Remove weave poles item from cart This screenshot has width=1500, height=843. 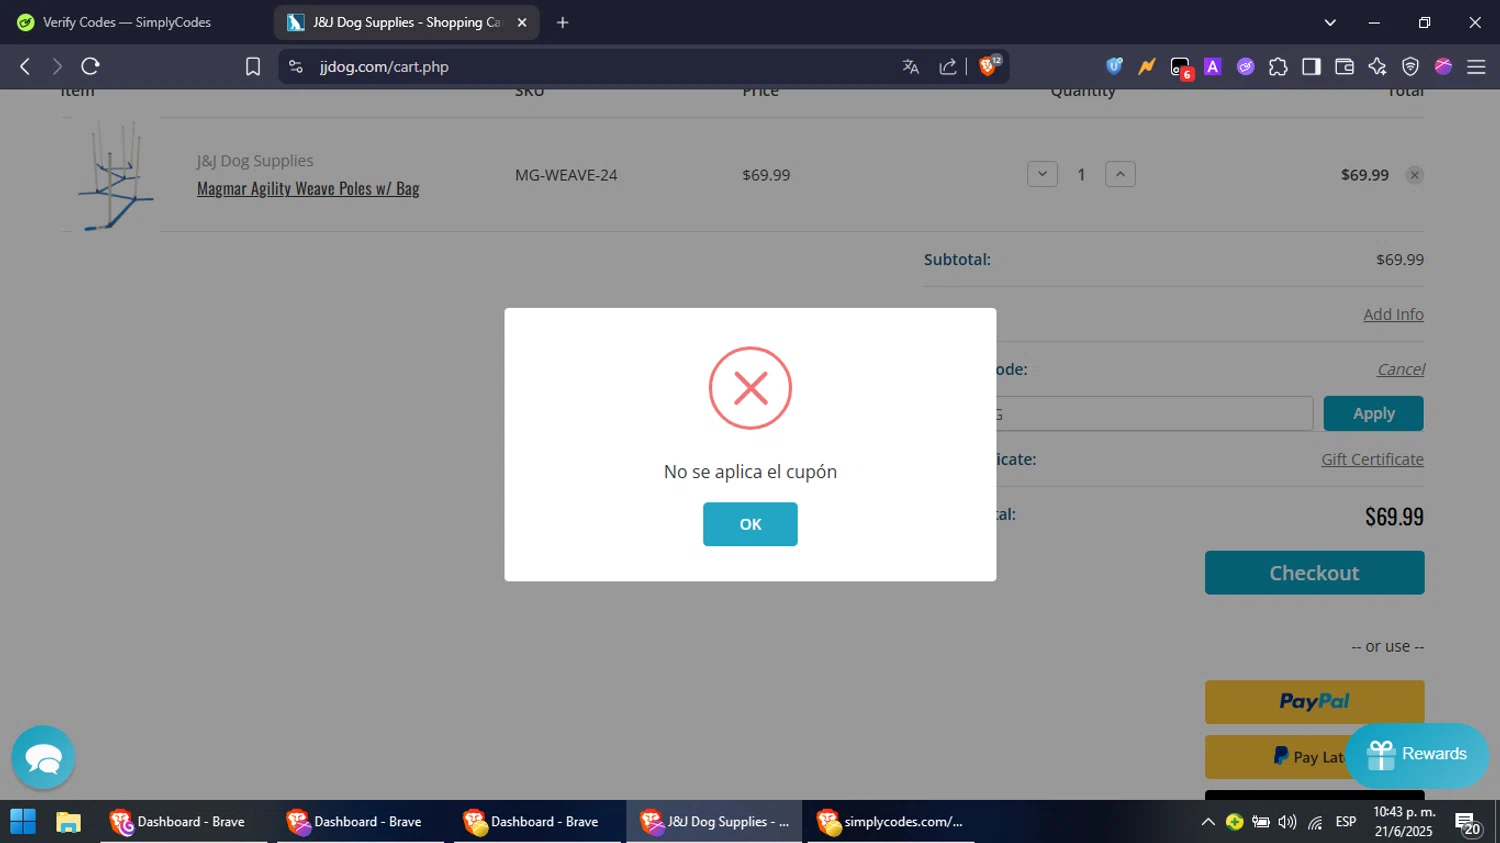(x=1414, y=175)
